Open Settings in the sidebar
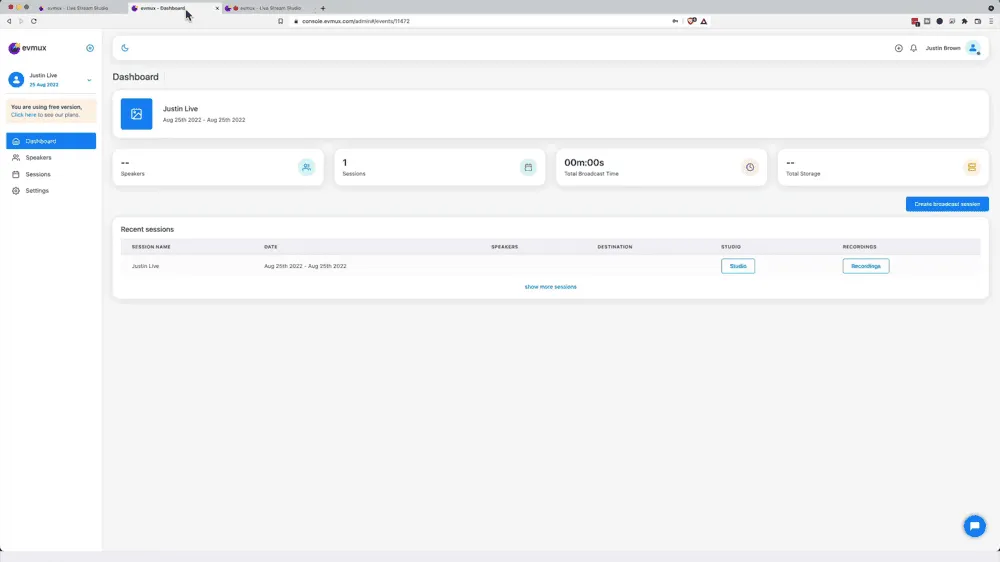The height and width of the screenshot is (562, 1000). (37, 190)
